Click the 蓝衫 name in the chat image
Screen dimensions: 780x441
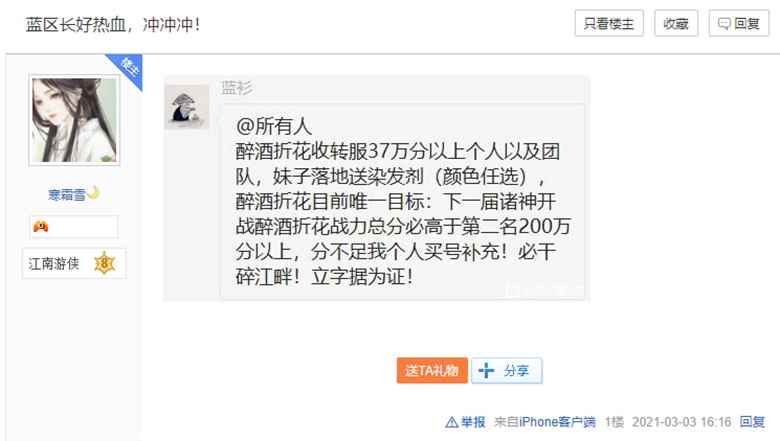coord(237,88)
